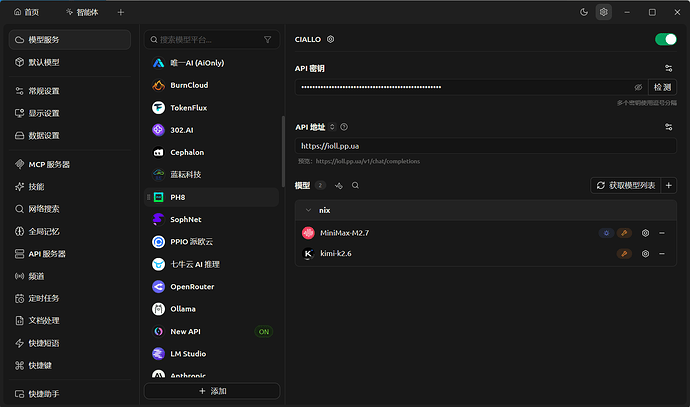The width and height of the screenshot is (690, 407).
Task: Open 全局记忆 settings
Action: [x=70, y=231]
